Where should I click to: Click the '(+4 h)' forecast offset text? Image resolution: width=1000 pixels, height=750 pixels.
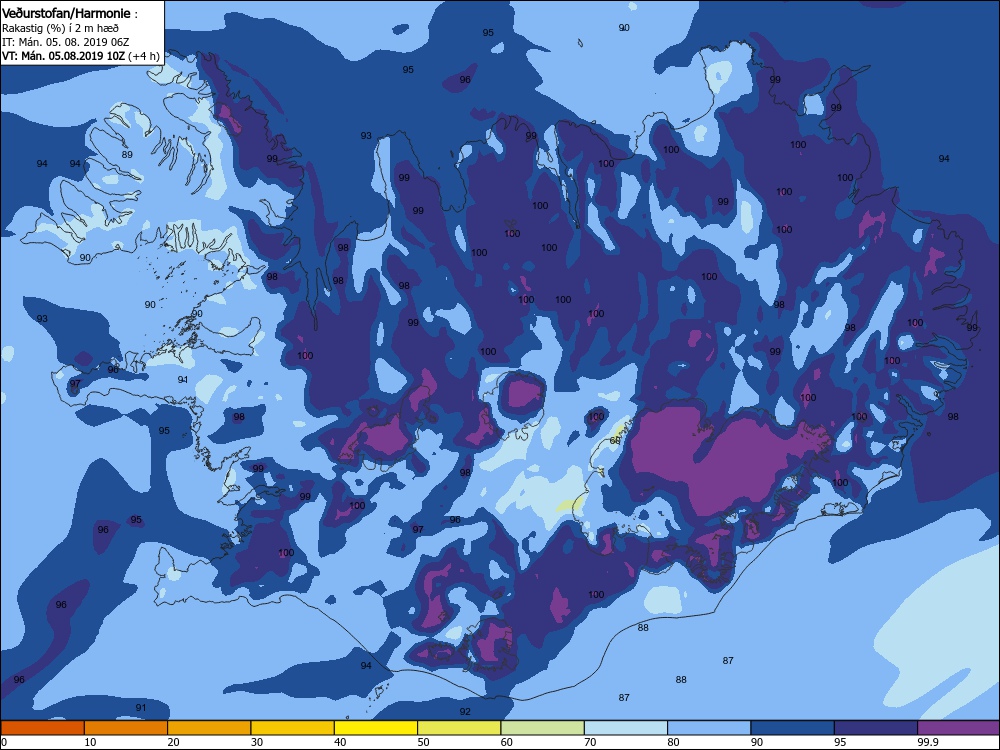click(144, 56)
